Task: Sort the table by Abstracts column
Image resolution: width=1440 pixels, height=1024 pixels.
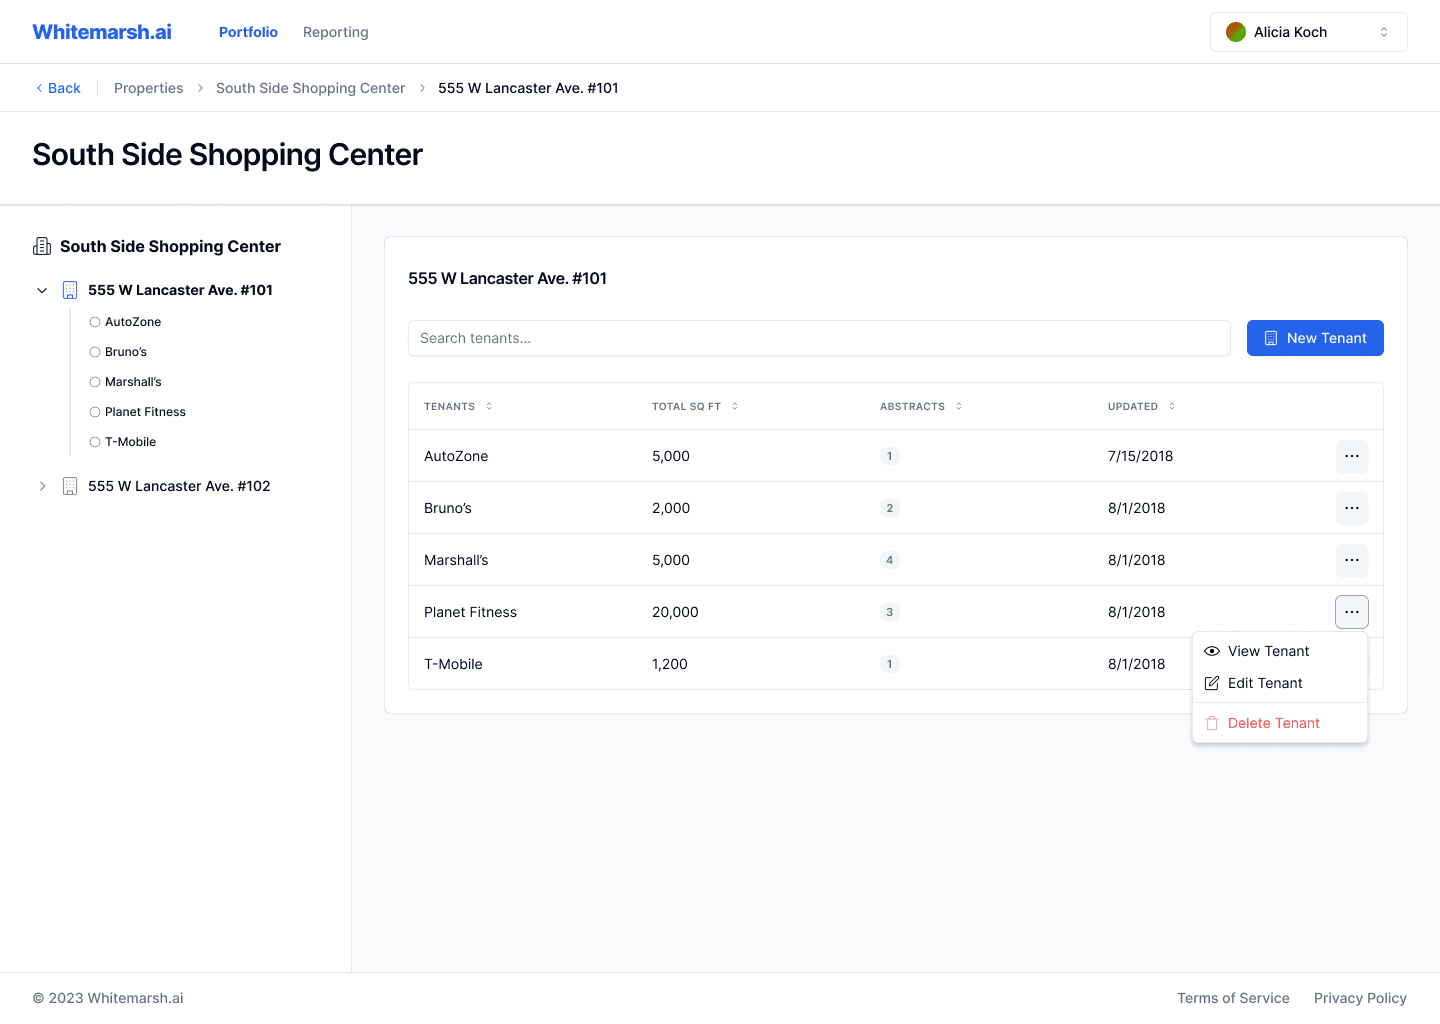Action: (921, 406)
